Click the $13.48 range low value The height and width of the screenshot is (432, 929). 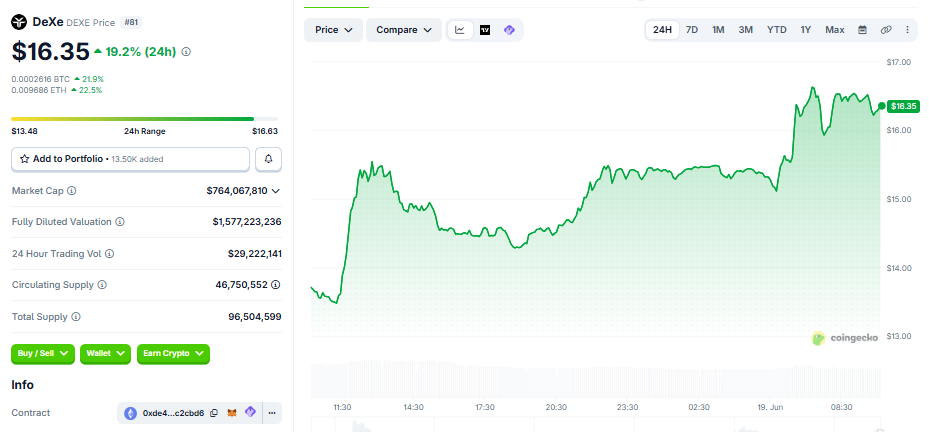pos(24,132)
